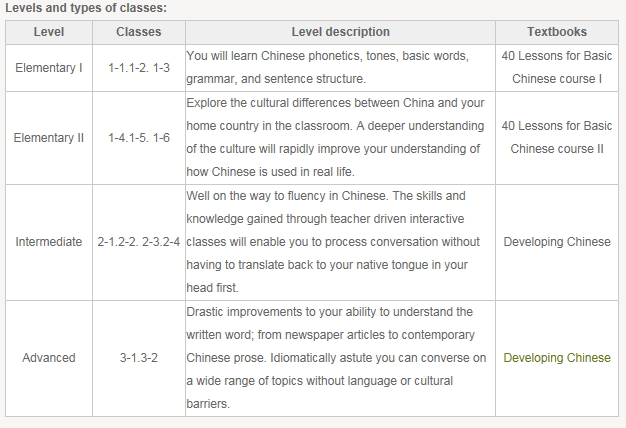Screen dimensions: 626x428
Task: Click the Textbooks column header
Action: [557, 32]
